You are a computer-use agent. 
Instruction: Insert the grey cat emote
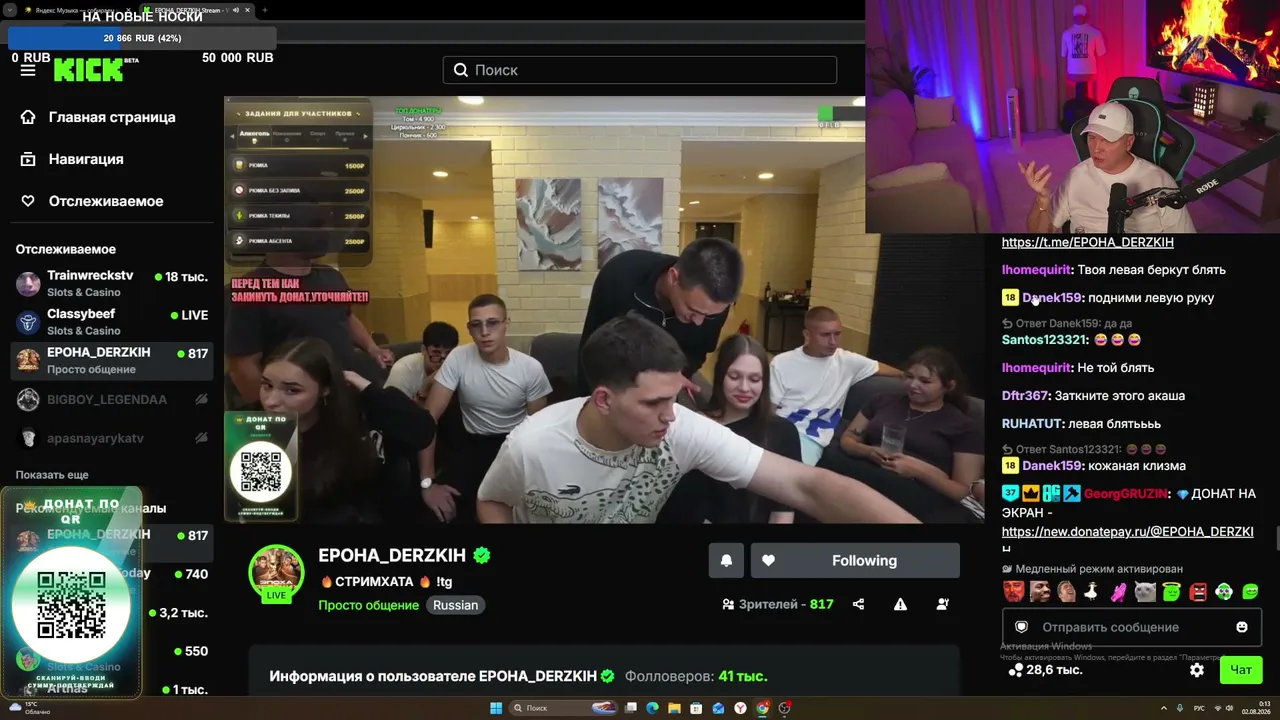1145,592
